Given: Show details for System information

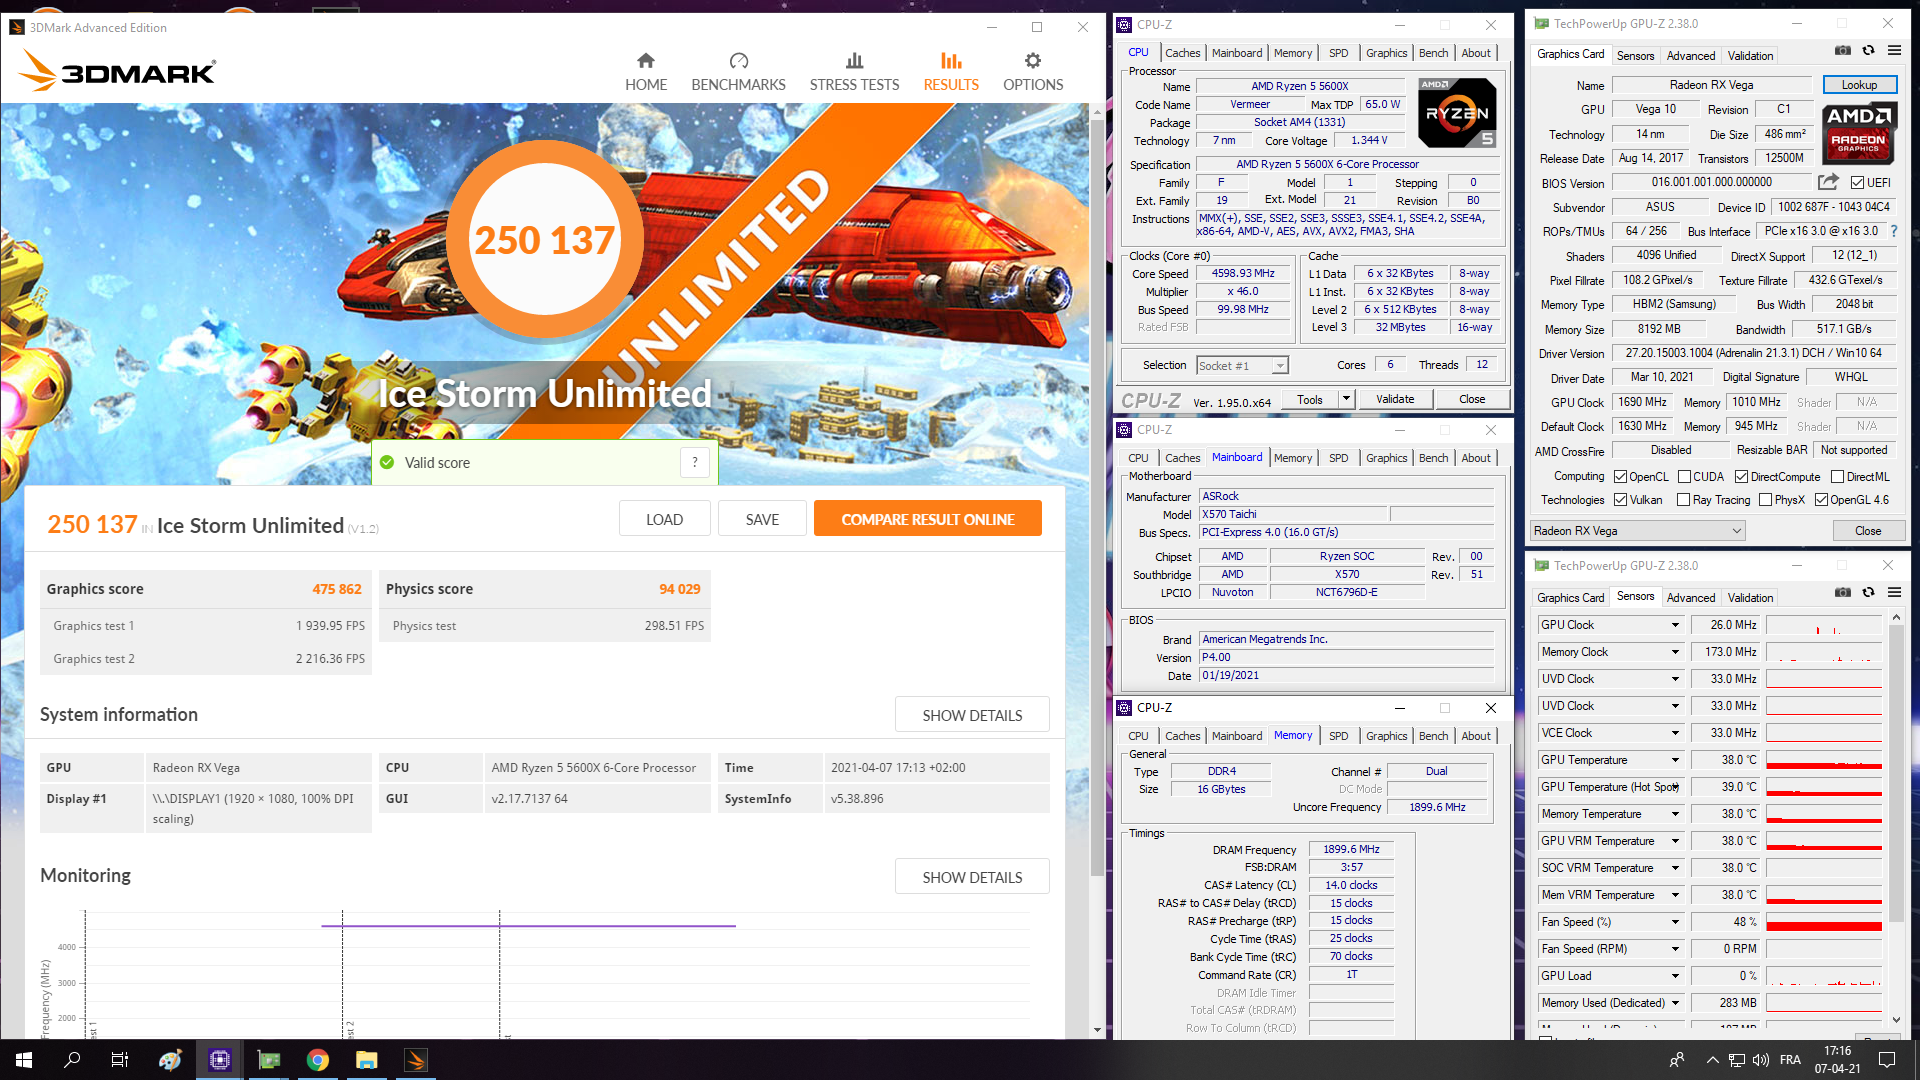Looking at the screenshot, I should click(972, 715).
